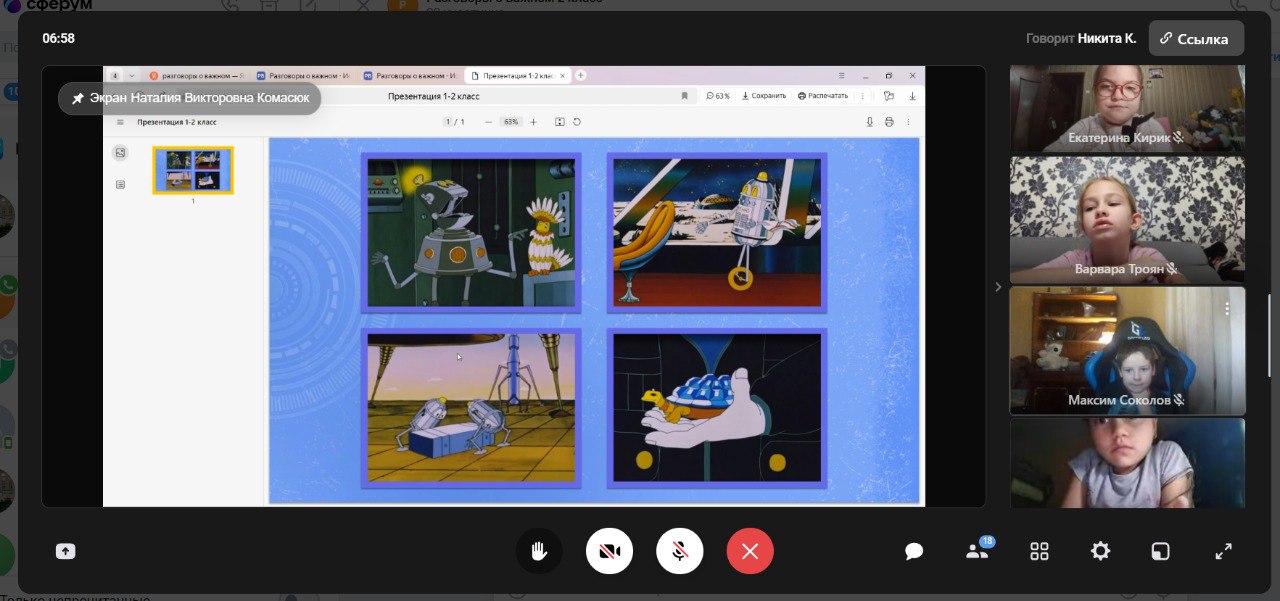The image size is (1280, 601).
Task: Click the 63% zoom field in PDF toolbar
Action: pyautogui.click(x=511, y=122)
